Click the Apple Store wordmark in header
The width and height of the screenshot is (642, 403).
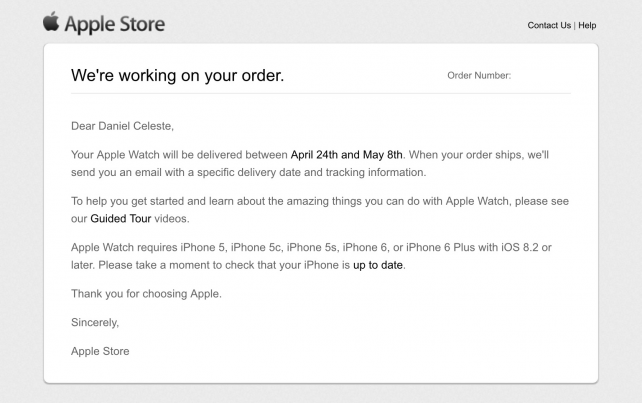tap(115, 24)
